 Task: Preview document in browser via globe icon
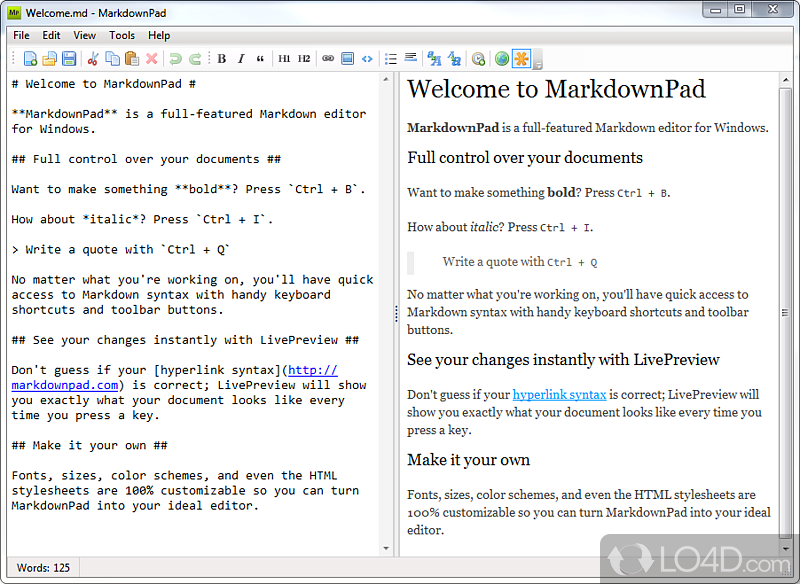pyautogui.click(x=502, y=59)
